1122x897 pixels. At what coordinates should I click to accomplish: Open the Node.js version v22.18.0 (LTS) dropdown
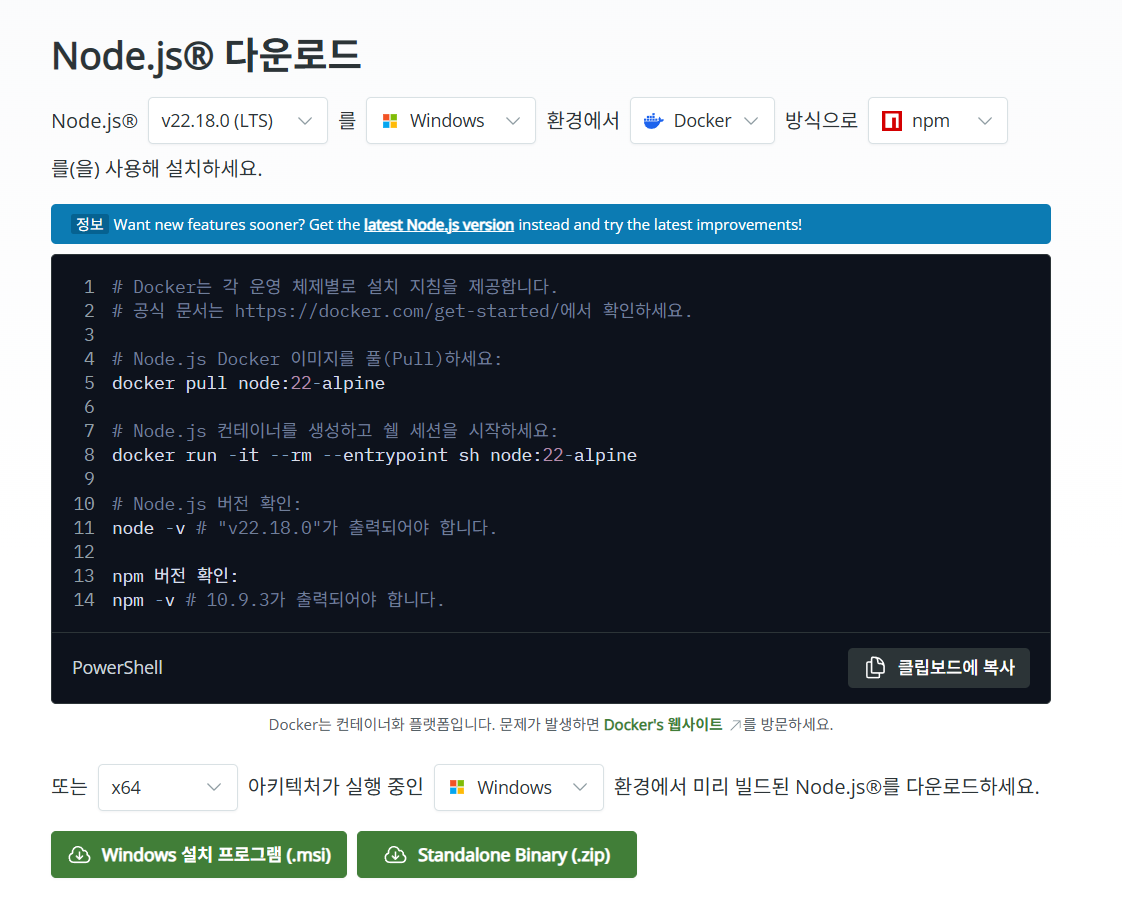click(x=238, y=121)
